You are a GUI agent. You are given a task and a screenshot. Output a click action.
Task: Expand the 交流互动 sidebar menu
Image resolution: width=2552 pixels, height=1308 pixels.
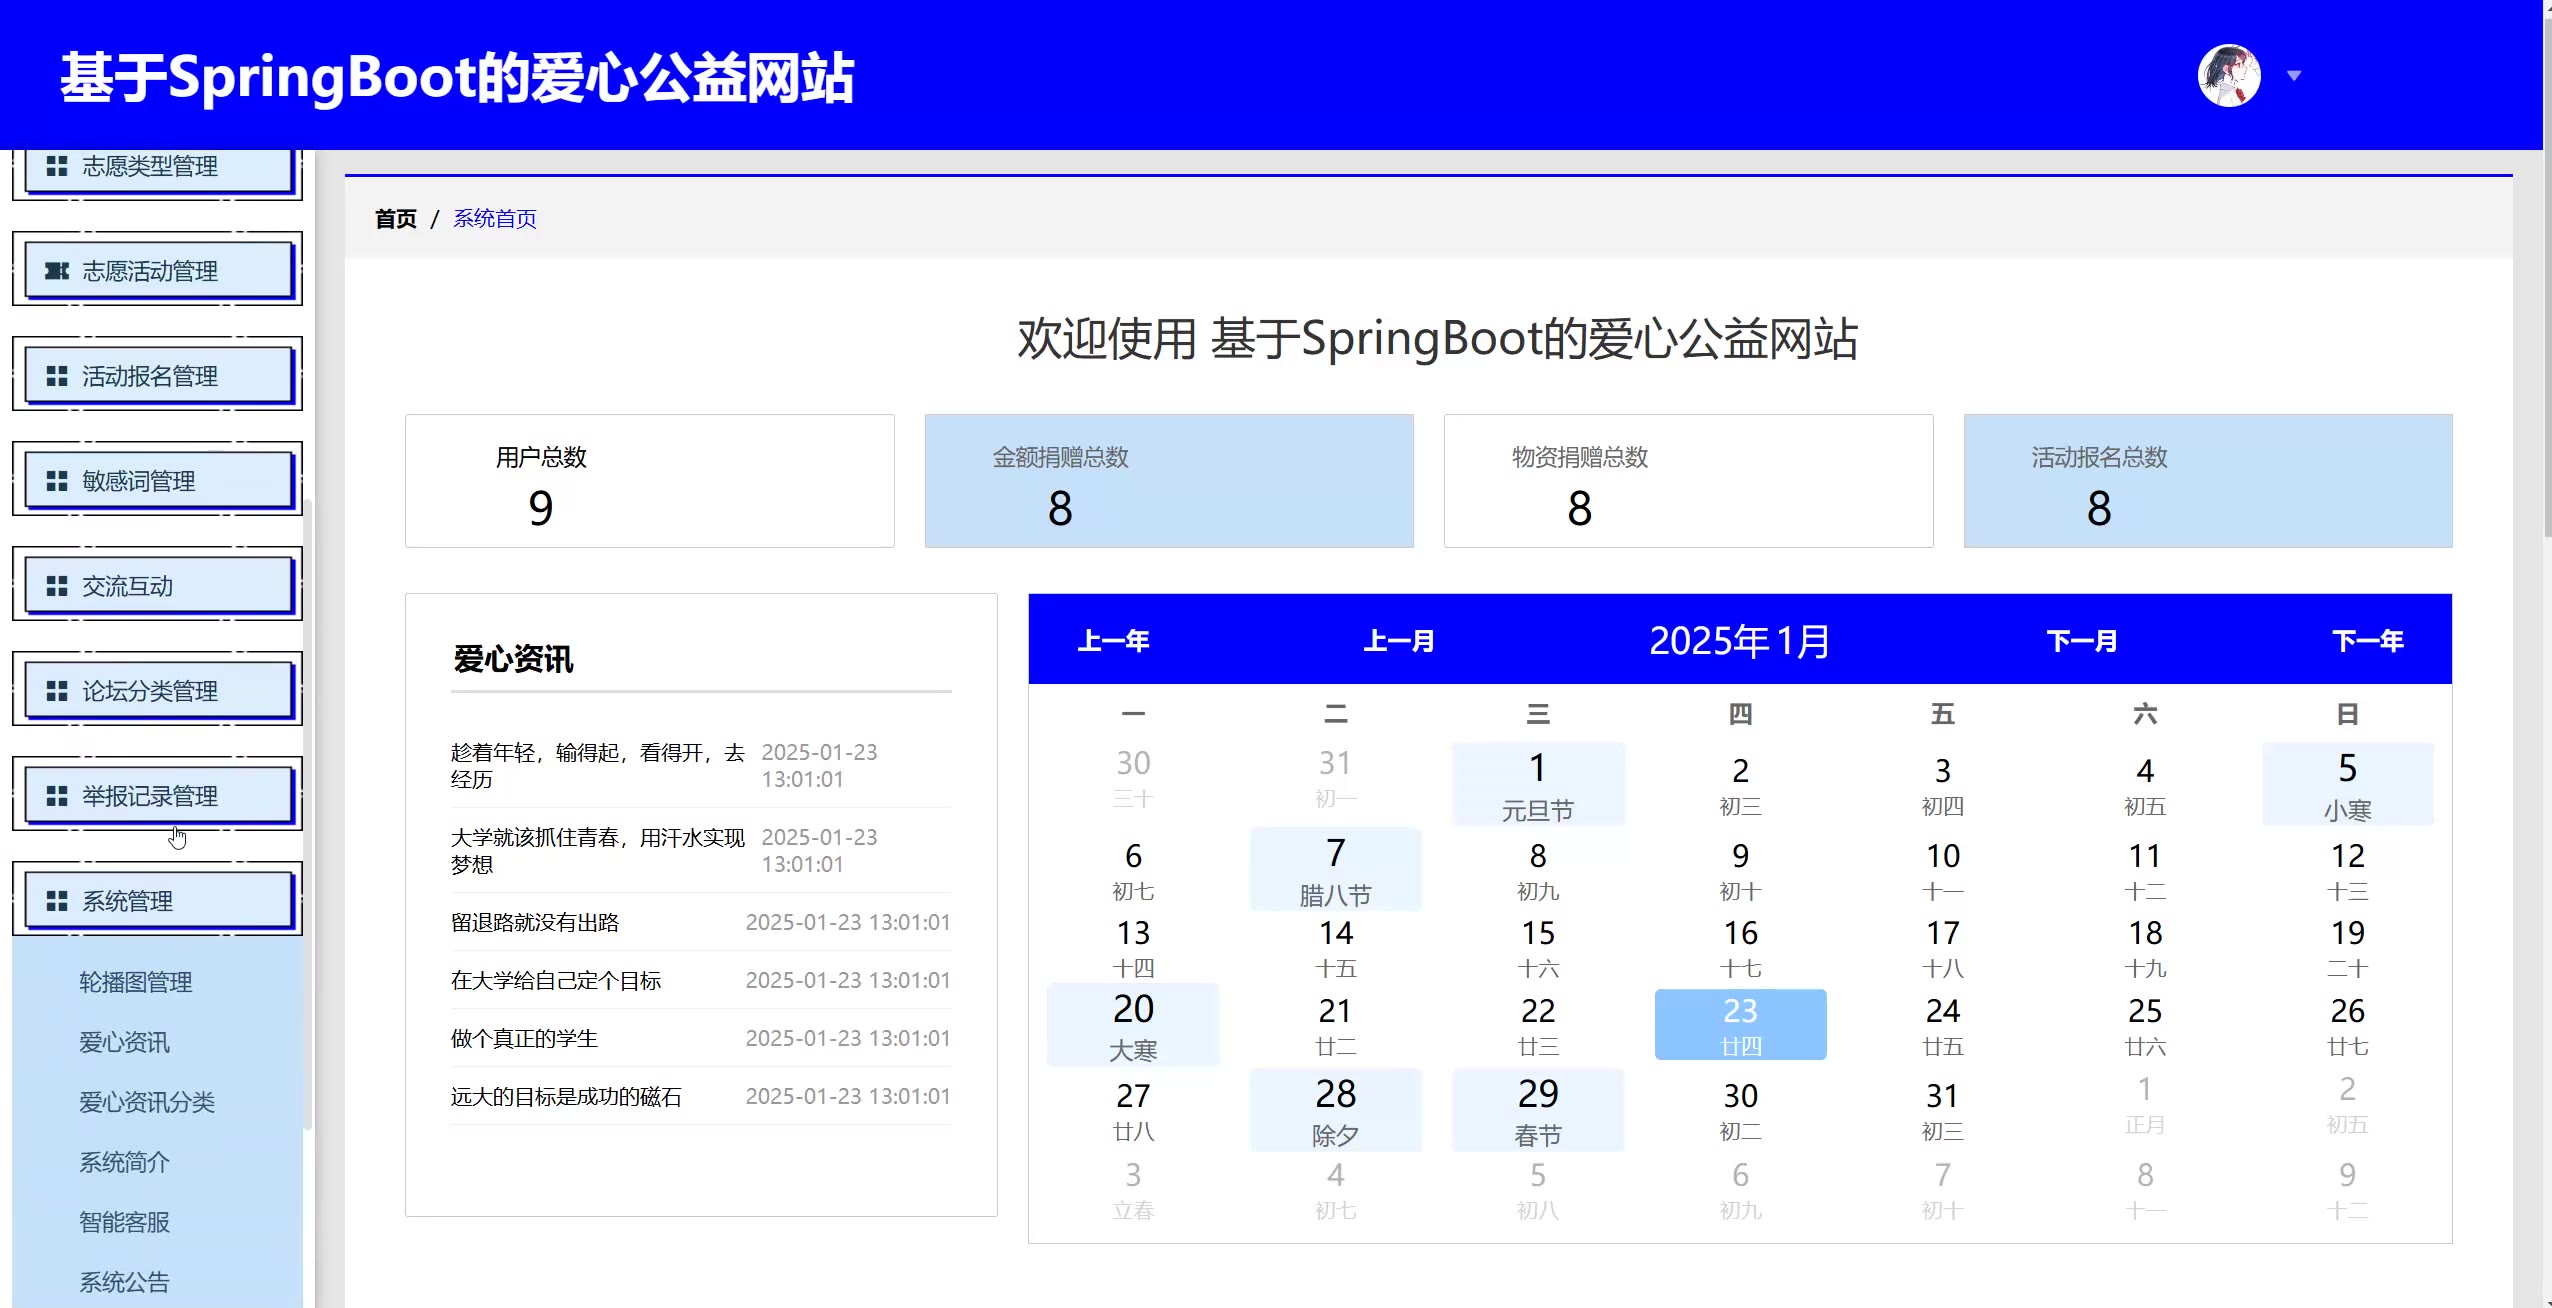157,586
